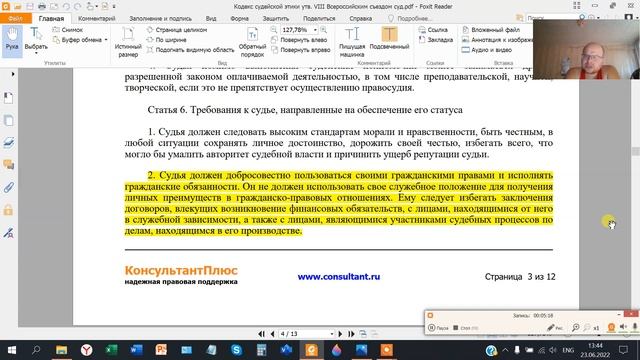This screenshot has height=360, width=640.
Task: Open the security lock sidebar panel
Action: tap(9, 210)
